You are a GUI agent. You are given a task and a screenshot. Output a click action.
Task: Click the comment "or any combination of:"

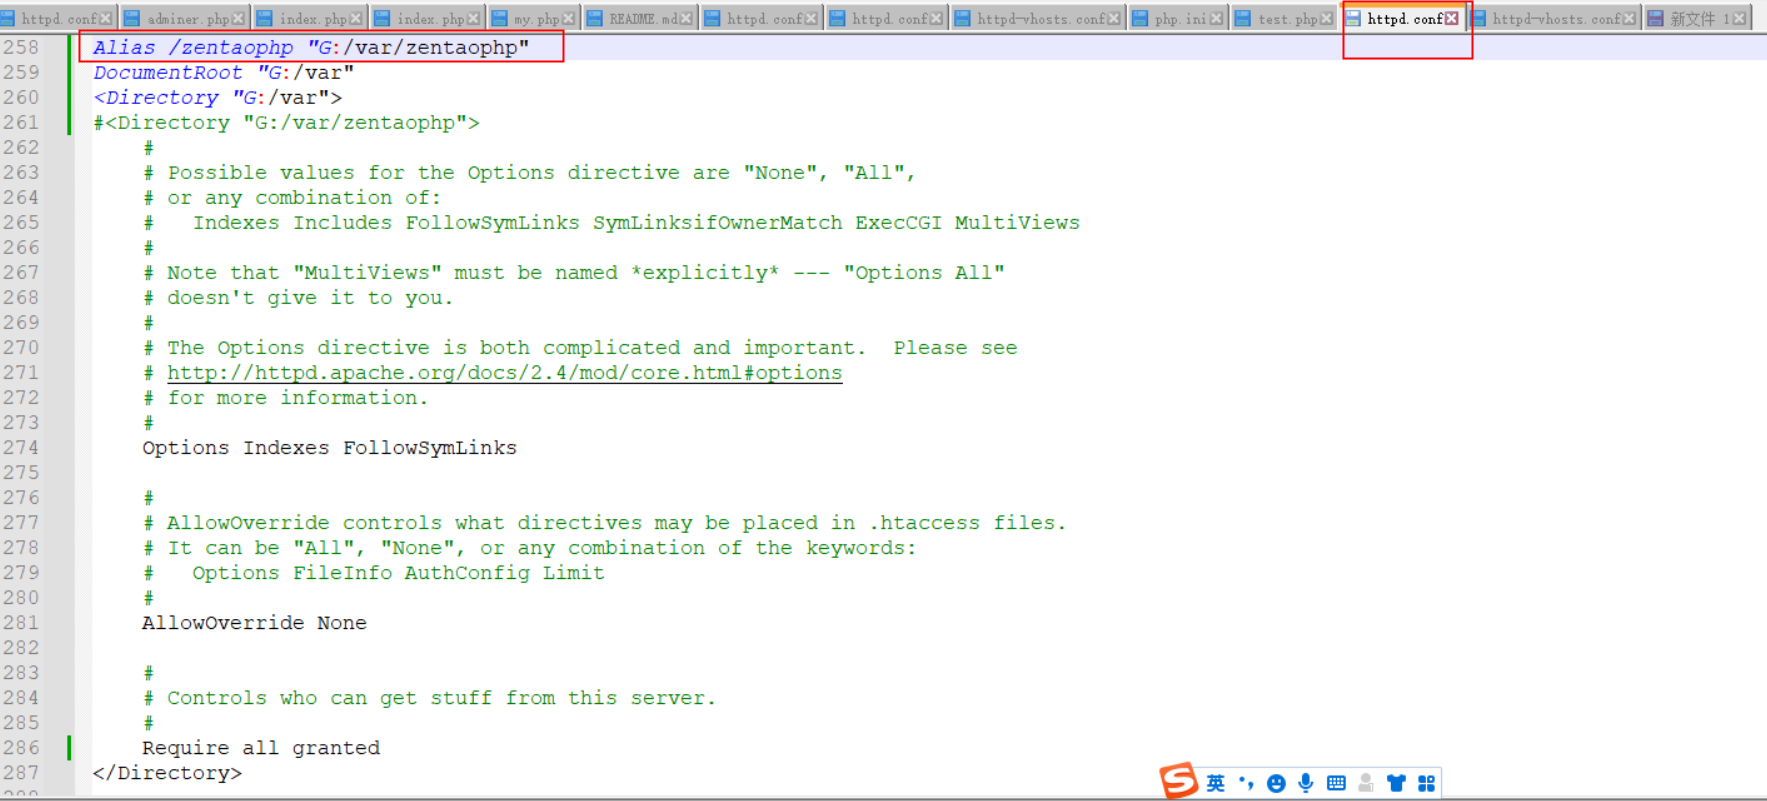tap(292, 198)
